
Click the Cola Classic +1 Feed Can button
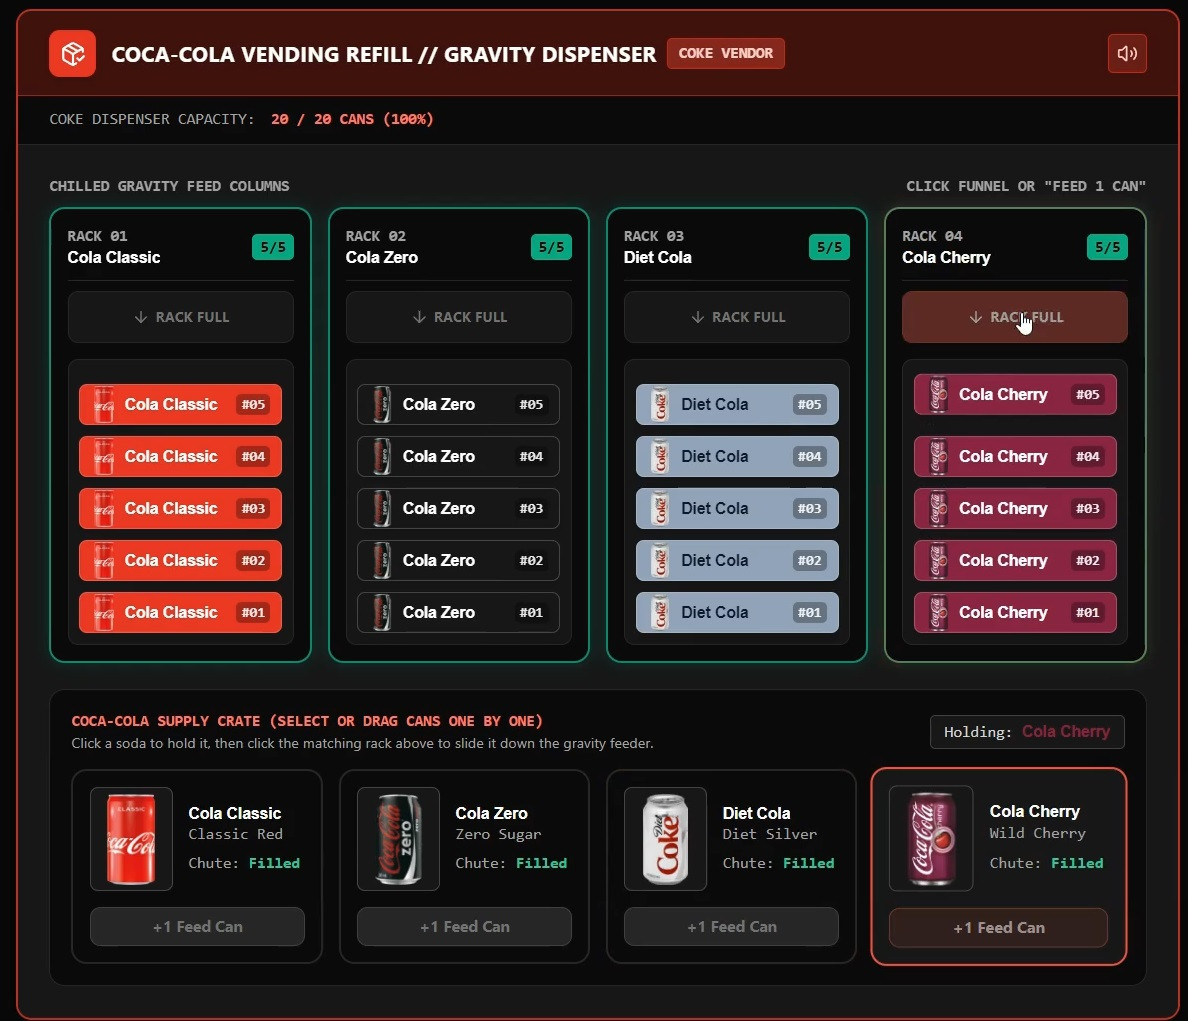pyautogui.click(x=197, y=926)
